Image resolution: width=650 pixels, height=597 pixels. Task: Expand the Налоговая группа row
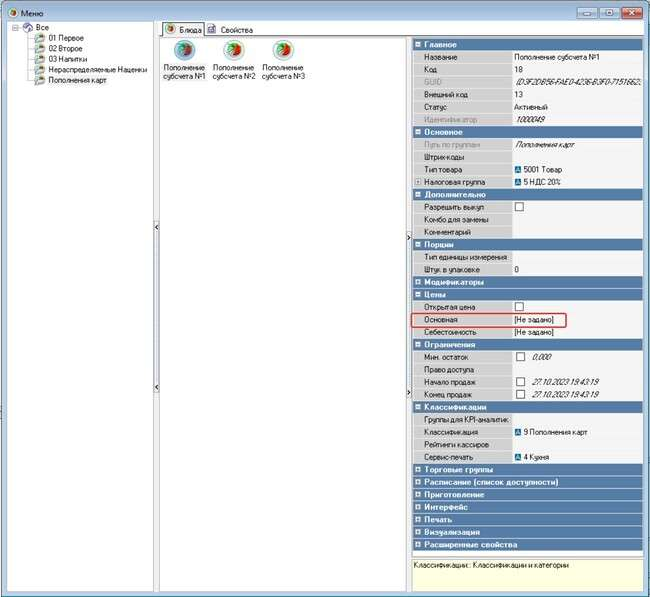pyautogui.click(x=417, y=182)
